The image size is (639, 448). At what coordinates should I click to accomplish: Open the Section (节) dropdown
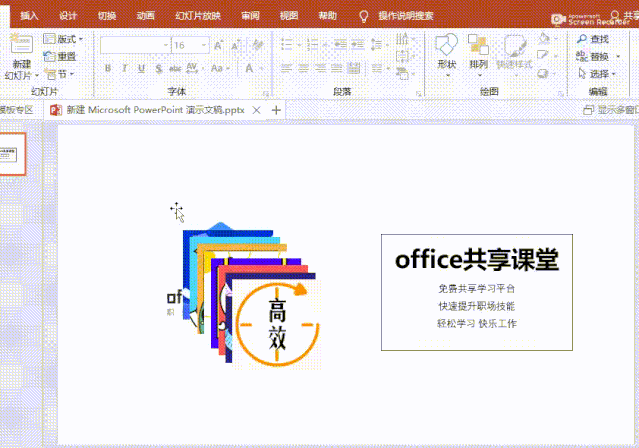tap(59, 74)
